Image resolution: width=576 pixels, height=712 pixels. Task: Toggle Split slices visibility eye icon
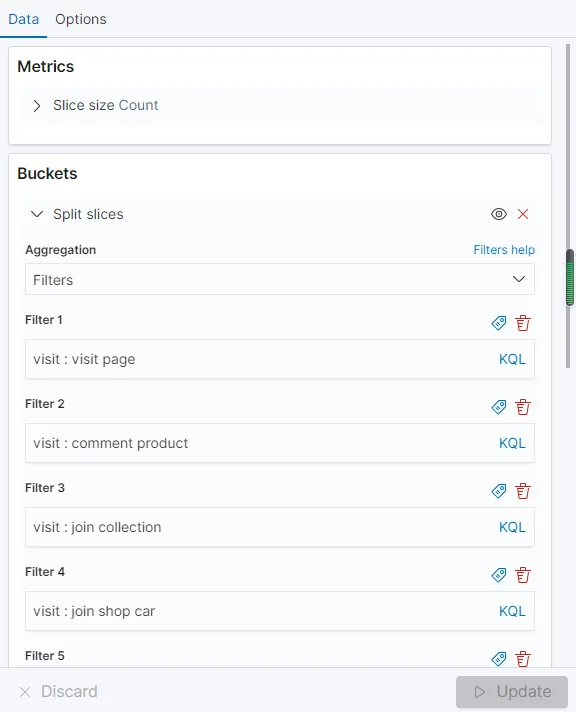499,214
